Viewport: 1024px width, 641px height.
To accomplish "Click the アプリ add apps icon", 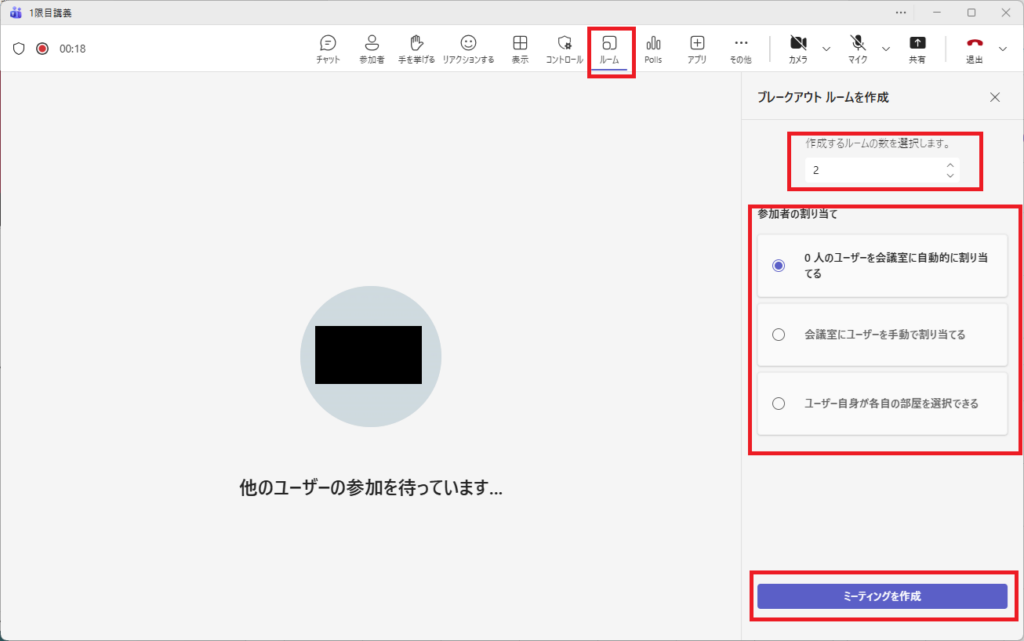I will [x=697, y=48].
